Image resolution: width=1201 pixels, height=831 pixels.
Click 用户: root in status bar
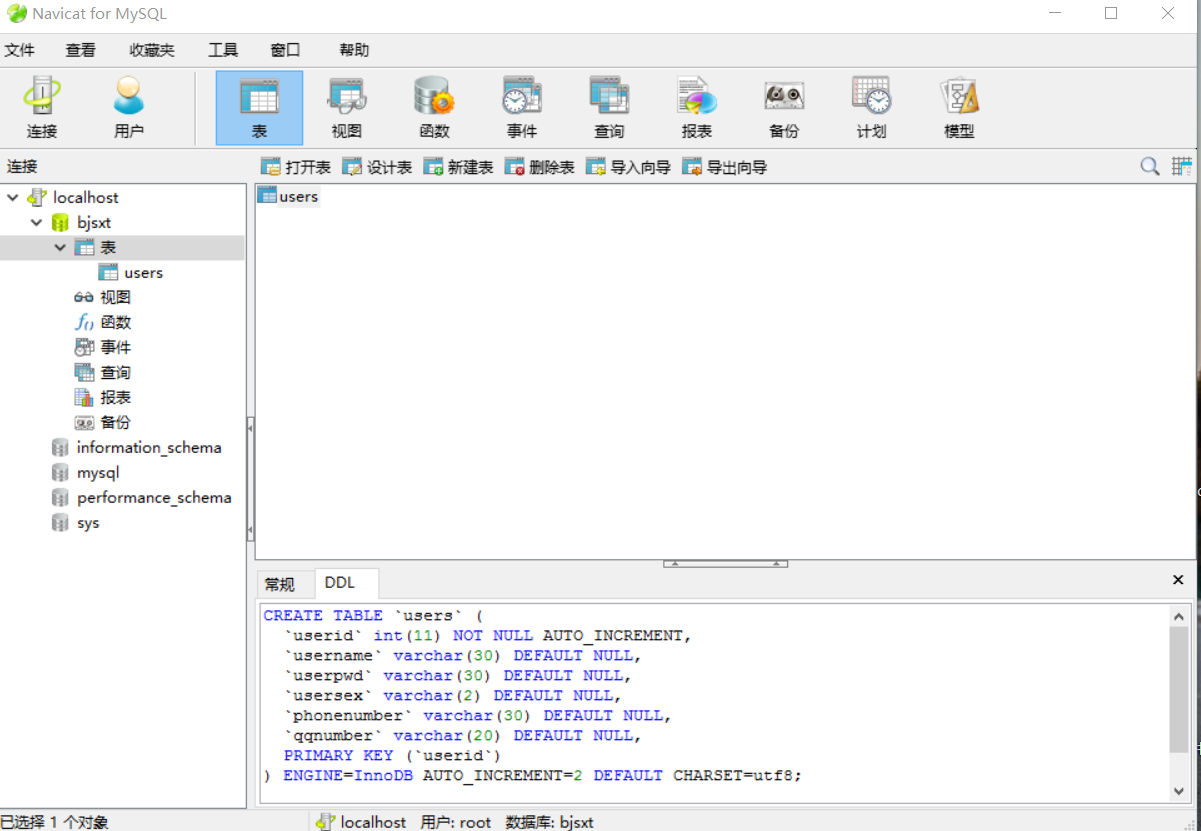click(456, 822)
